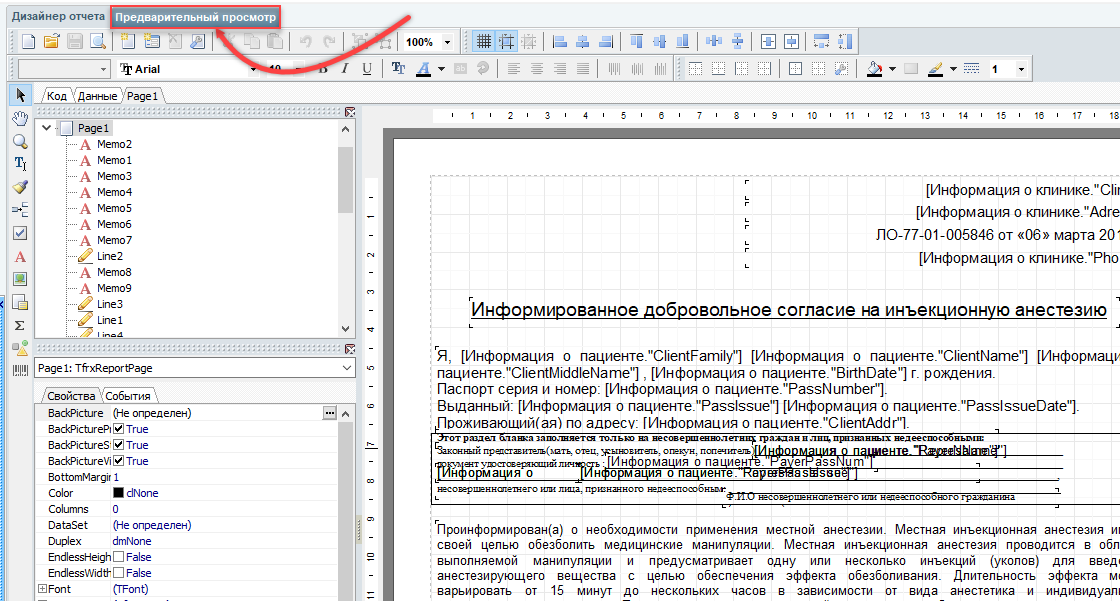Image resolution: width=1120 pixels, height=601 pixels.
Task: Pick the Copy Format brush tool
Action: [20, 187]
